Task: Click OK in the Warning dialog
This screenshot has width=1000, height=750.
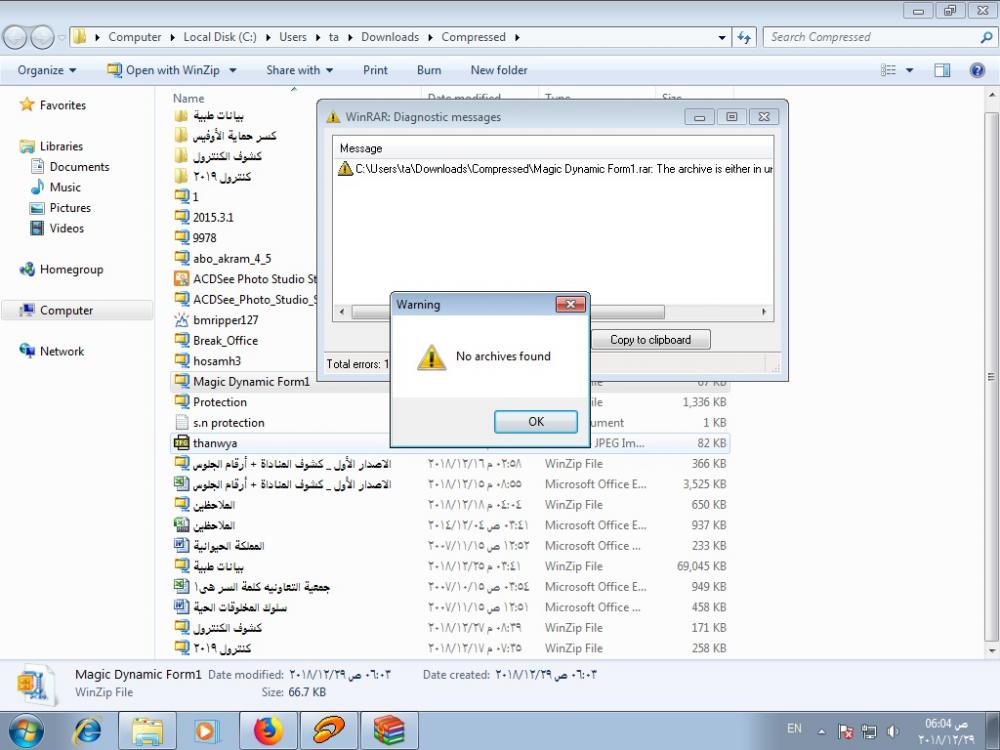Action: pos(536,422)
